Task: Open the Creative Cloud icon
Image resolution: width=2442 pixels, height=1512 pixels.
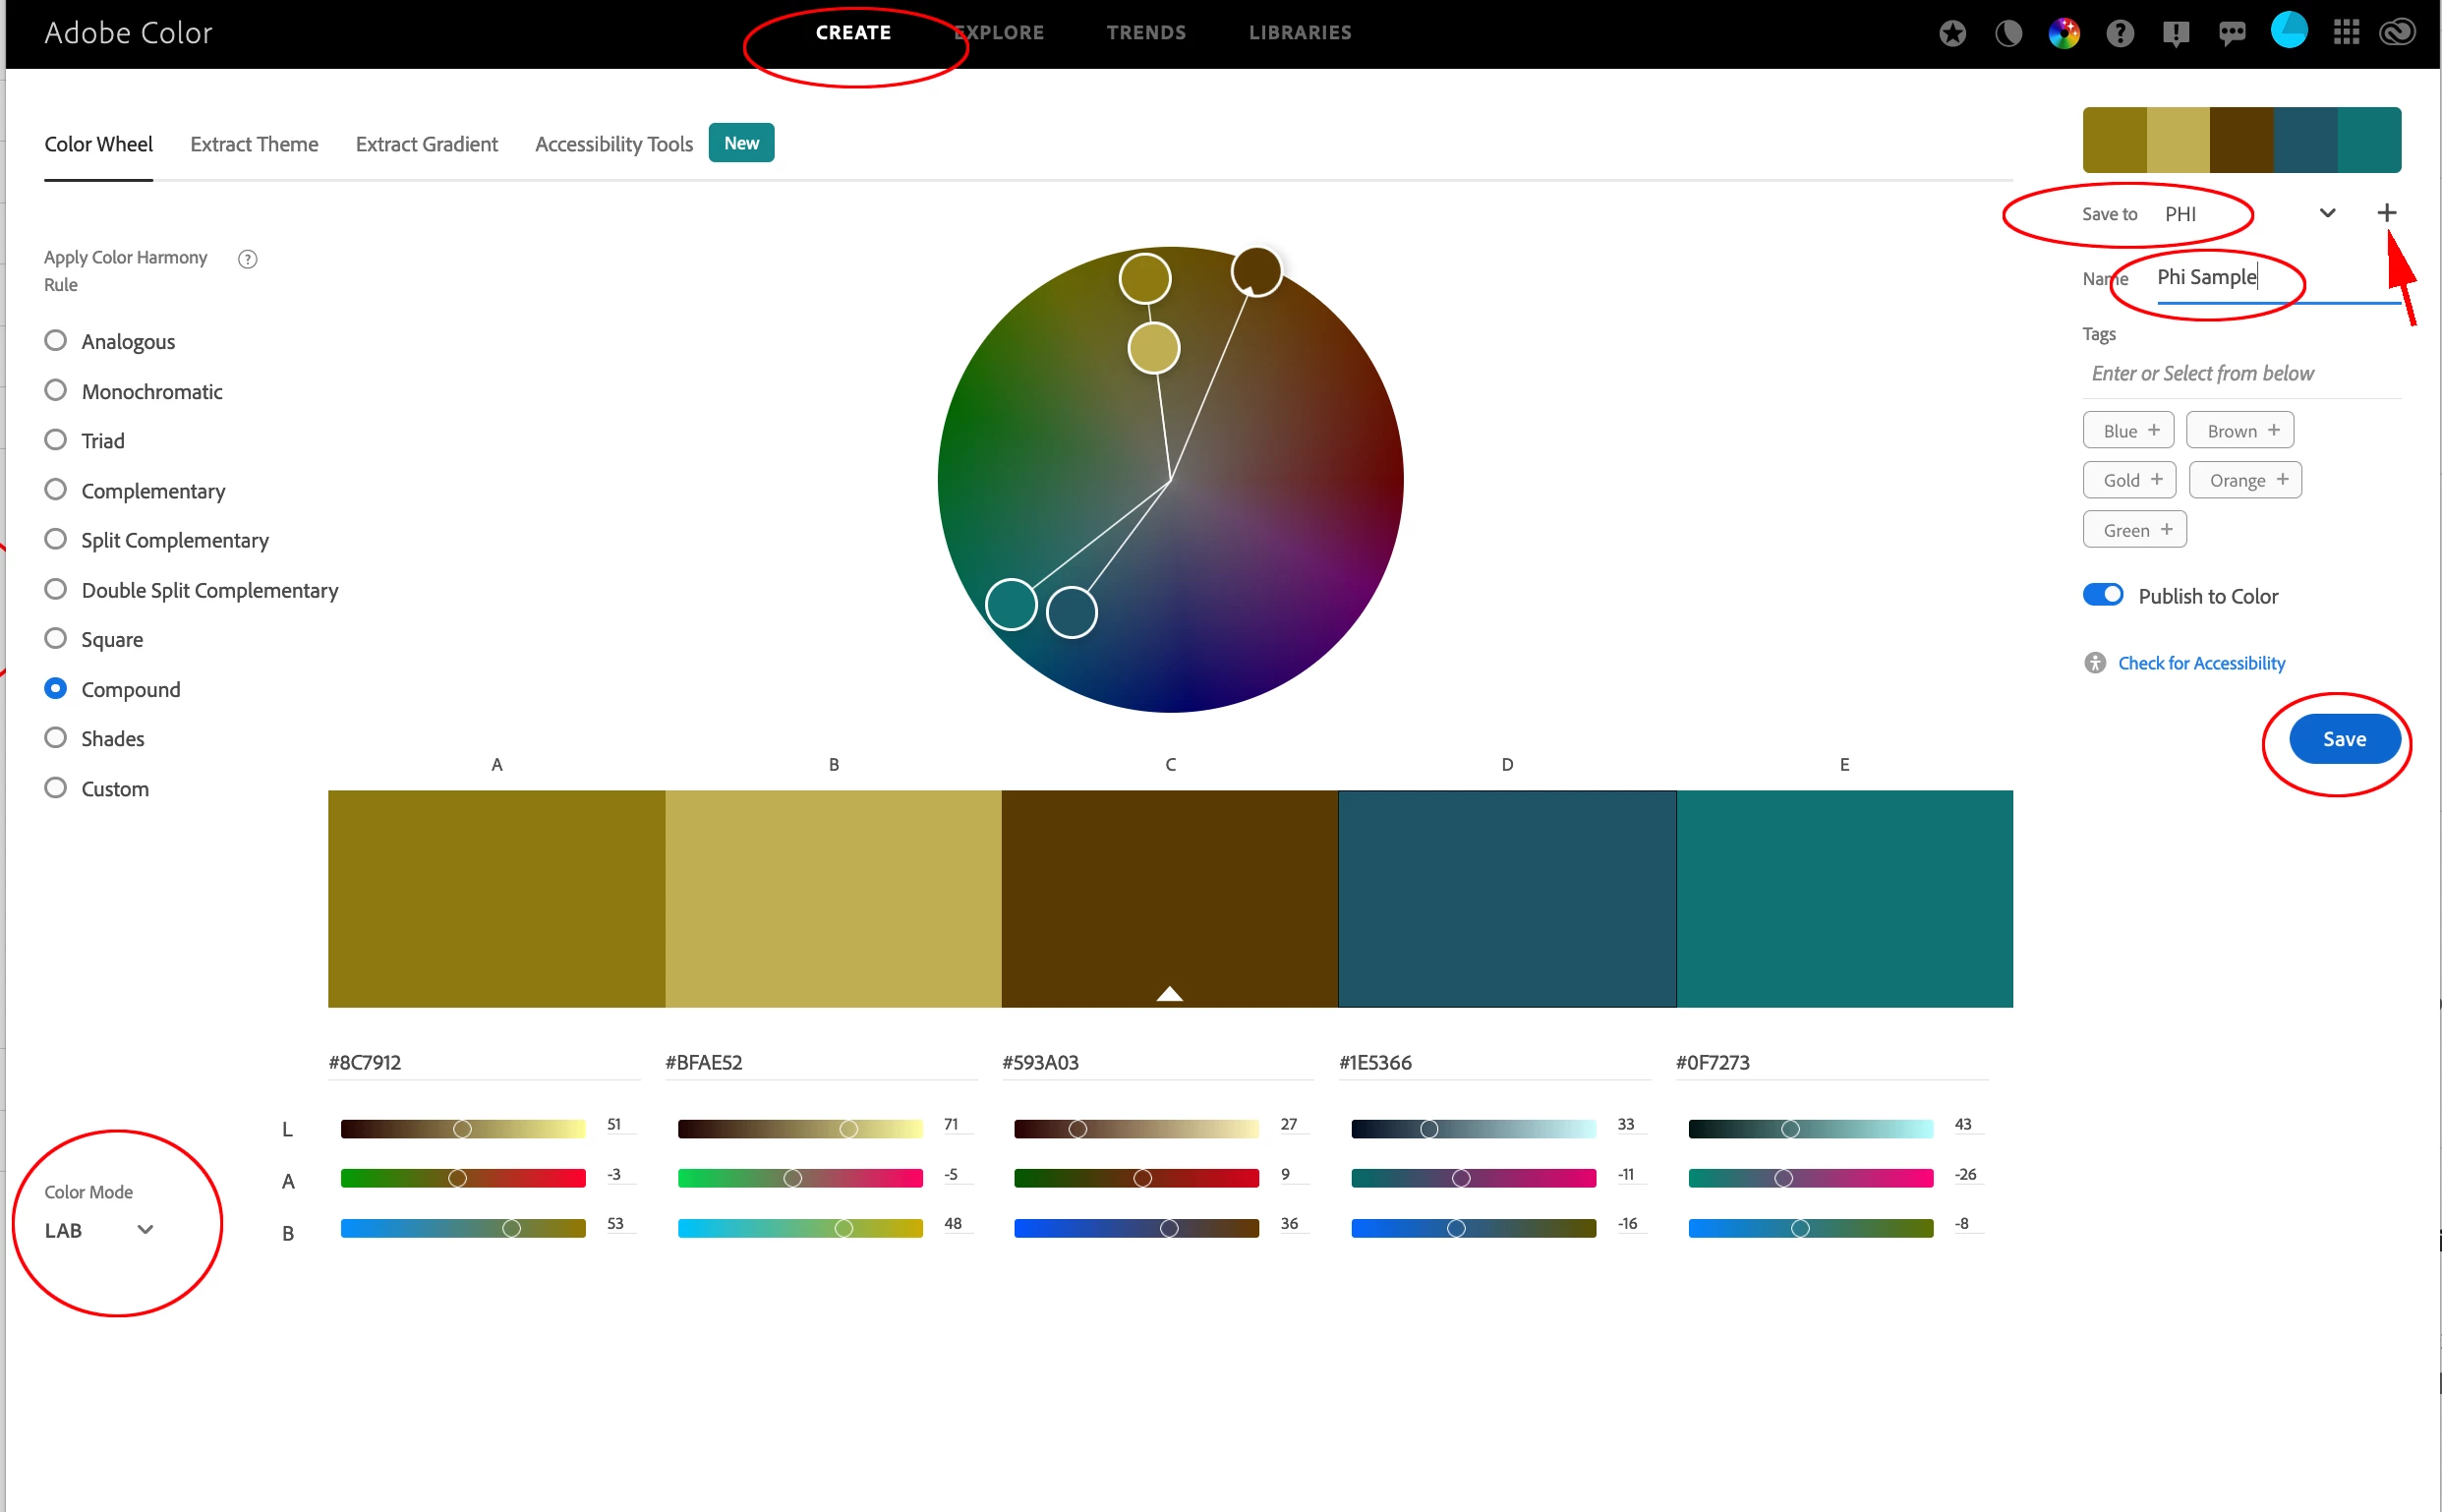Action: click(2398, 32)
